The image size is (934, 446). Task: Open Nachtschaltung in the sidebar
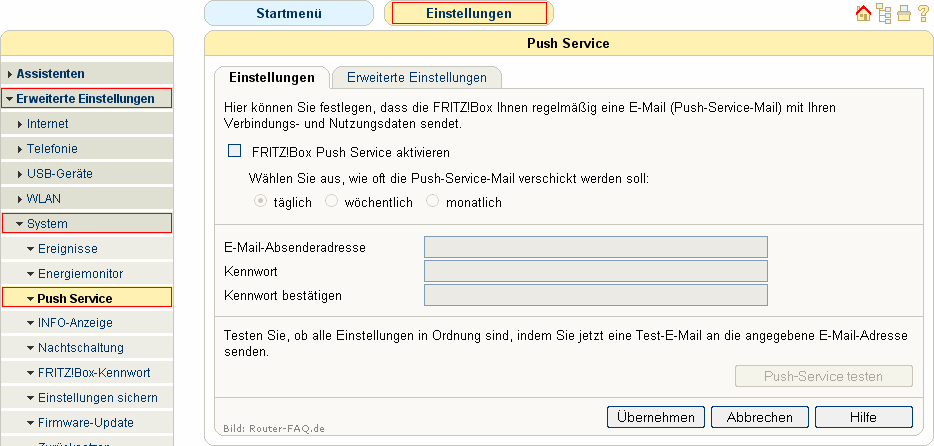tap(87, 348)
